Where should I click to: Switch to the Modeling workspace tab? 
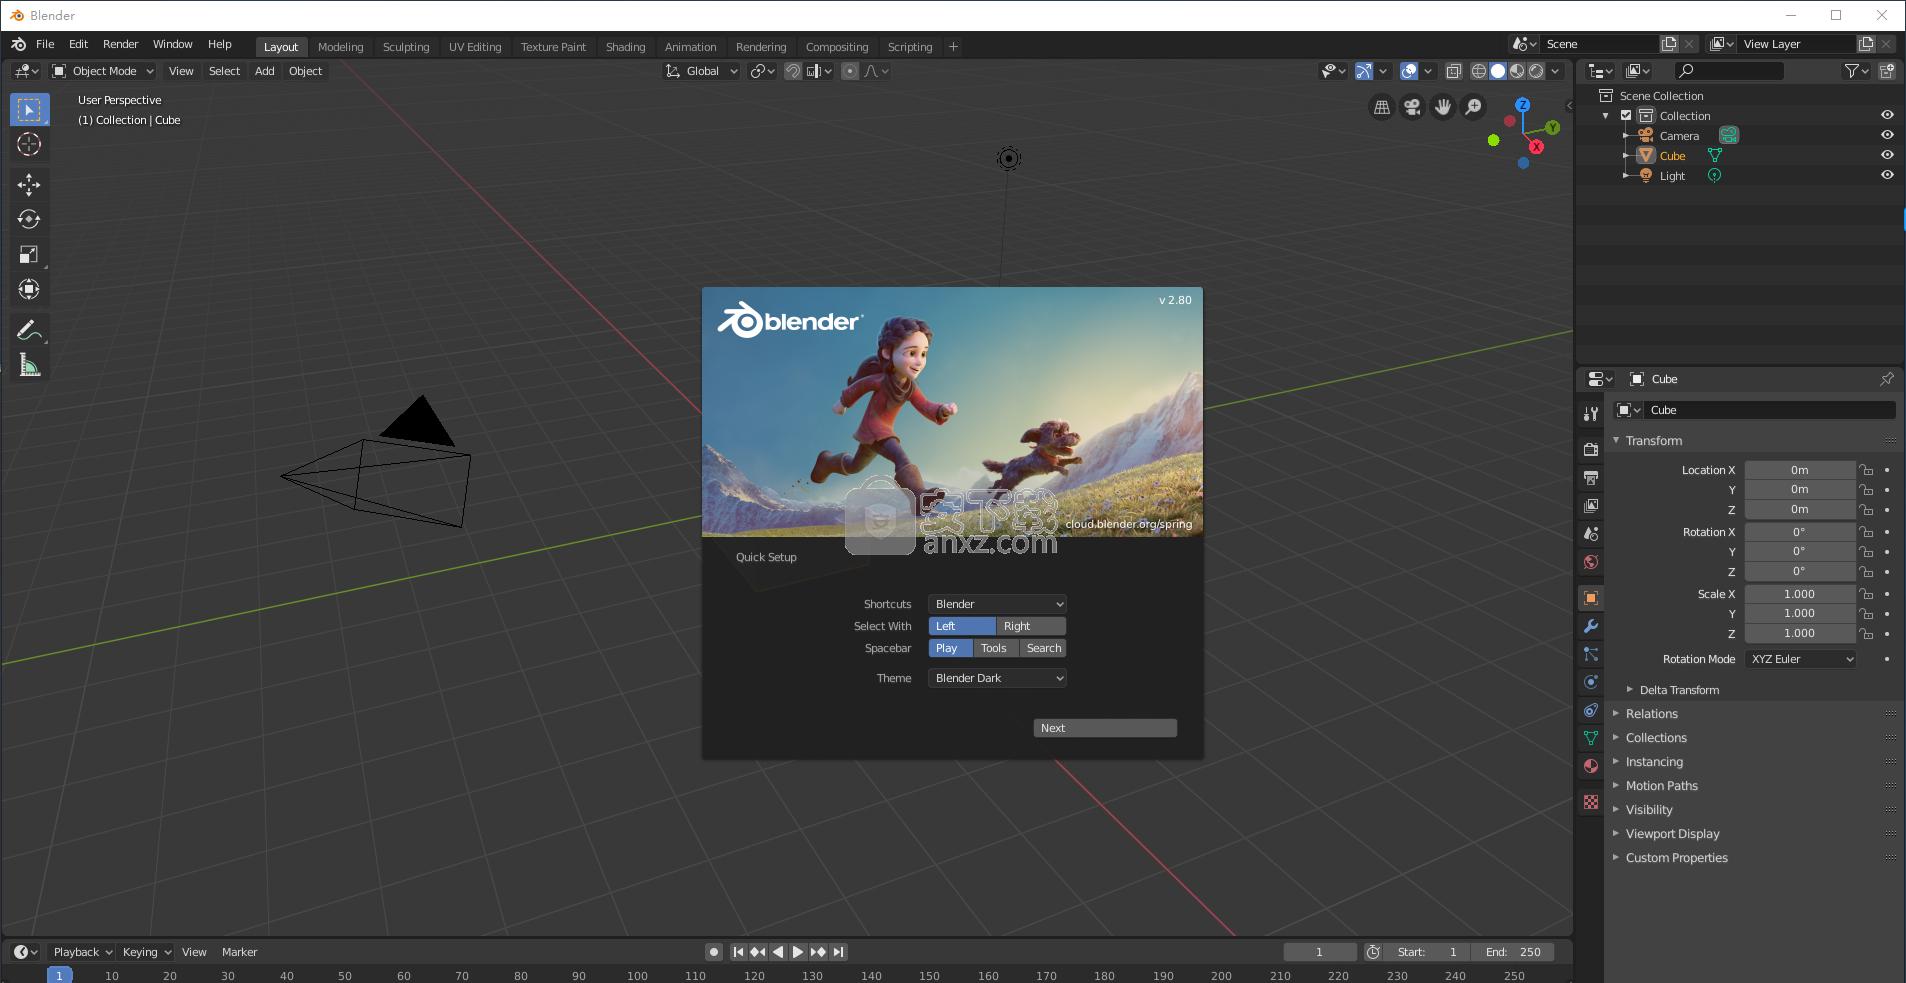pyautogui.click(x=340, y=47)
